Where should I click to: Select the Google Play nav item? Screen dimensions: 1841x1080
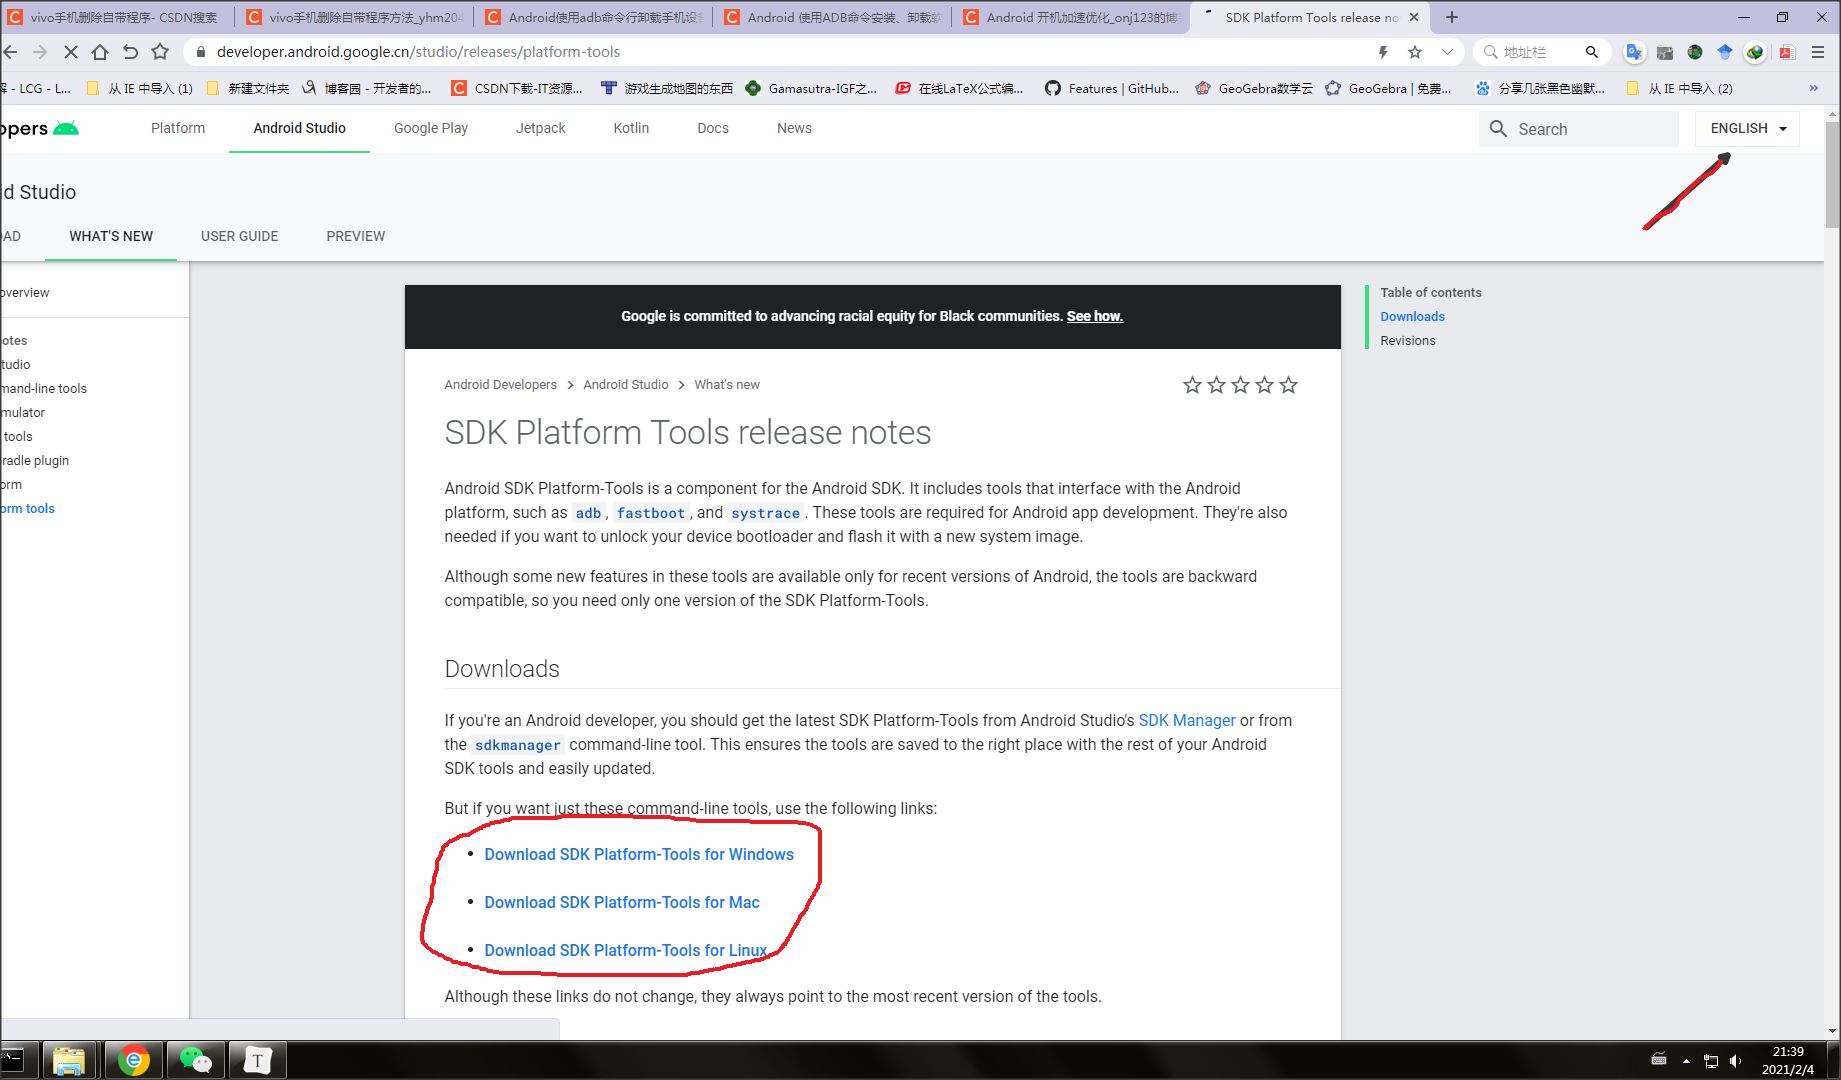click(431, 128)
